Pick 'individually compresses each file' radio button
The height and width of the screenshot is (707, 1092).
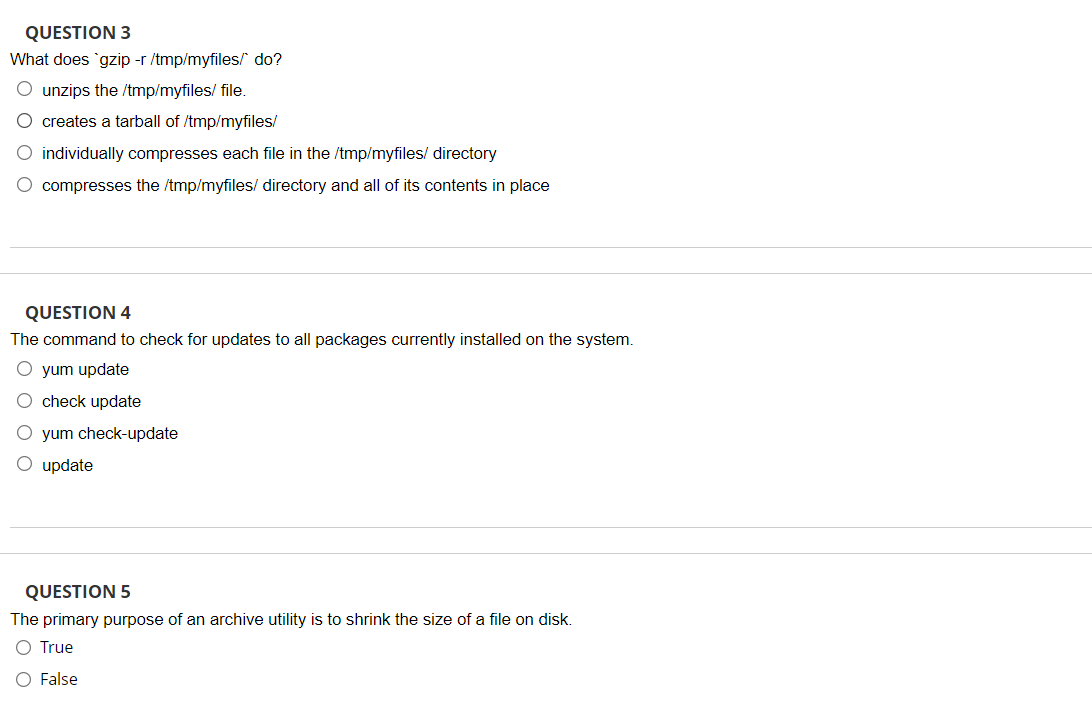pyautogui.click(x=24, y=153)
